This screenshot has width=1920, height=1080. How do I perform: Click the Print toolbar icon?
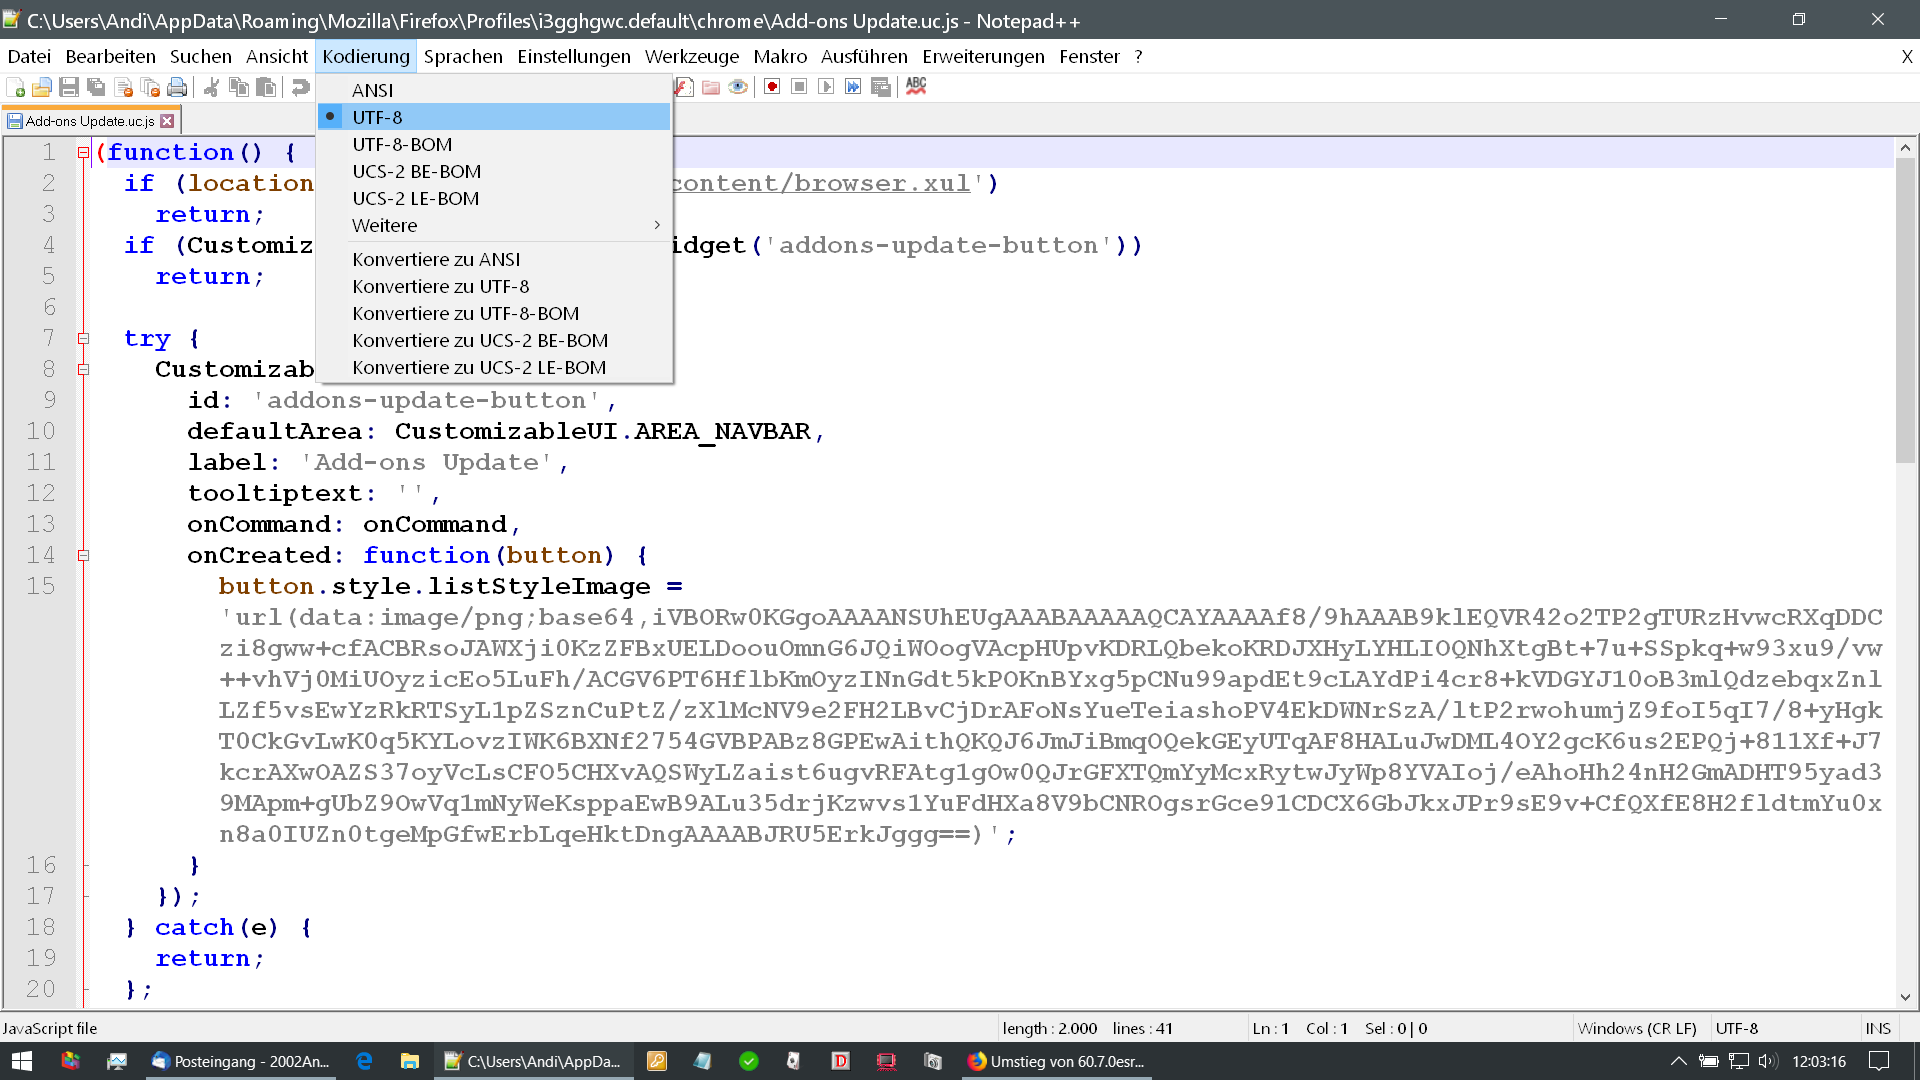pos(177,88)
